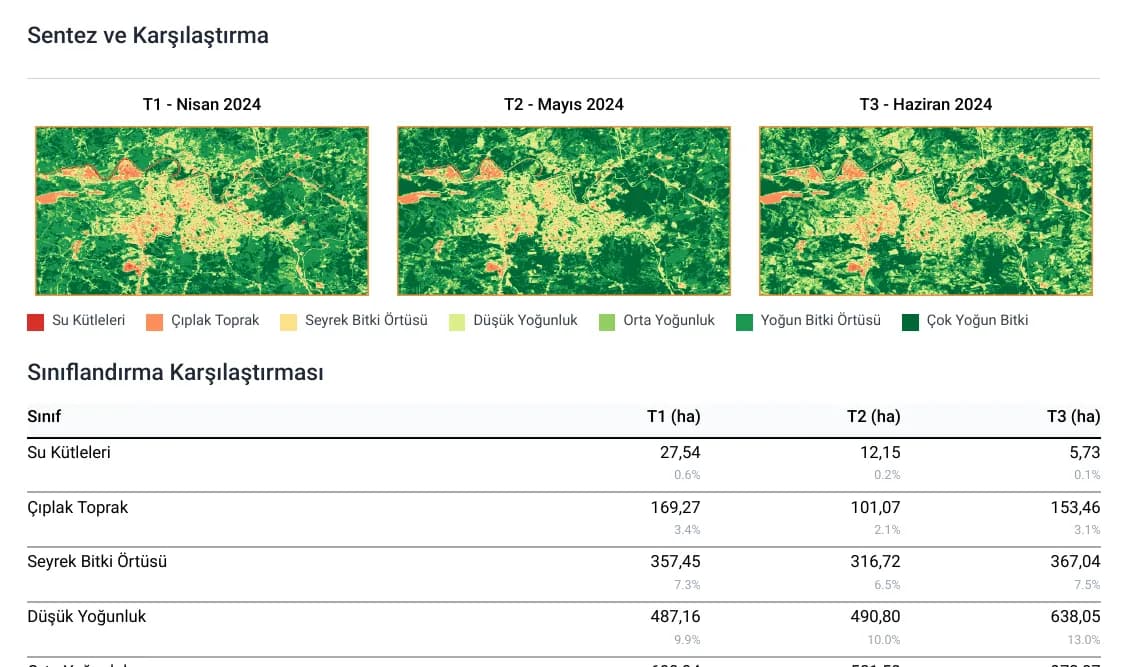Click the 'T3 (ha)' column header

[1074, 416]
